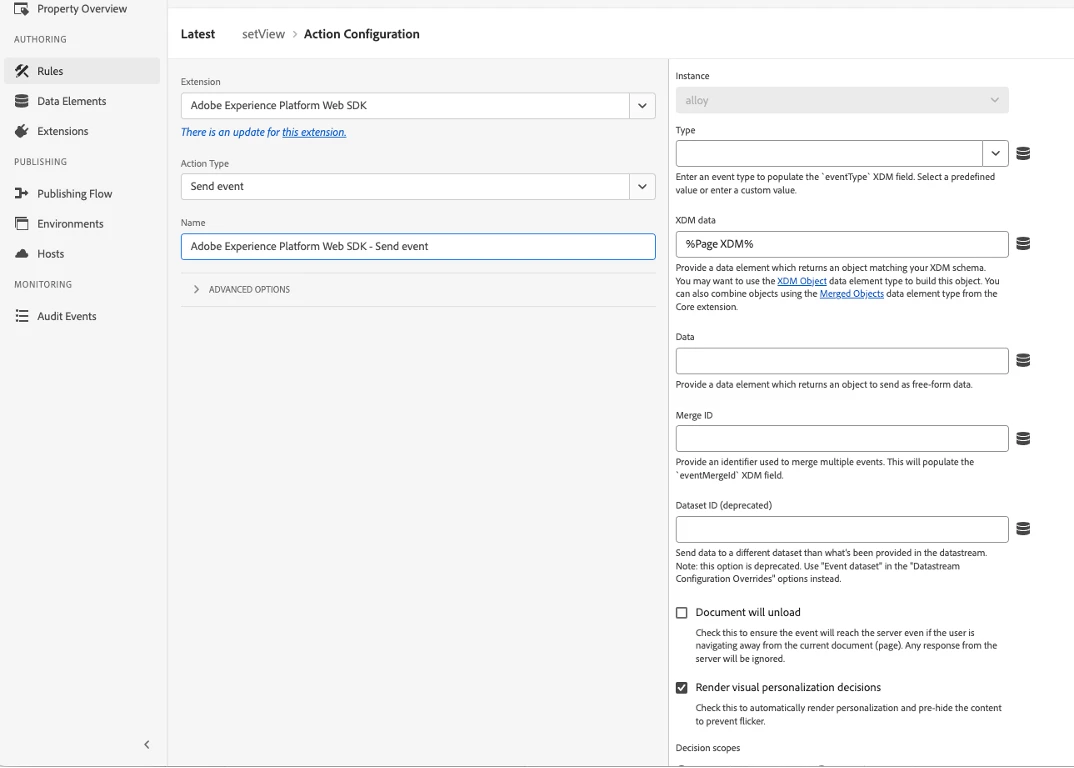
Task: Click the Extension field showing Web SDK
Action: pyautogui.click(x=405, y=106)
